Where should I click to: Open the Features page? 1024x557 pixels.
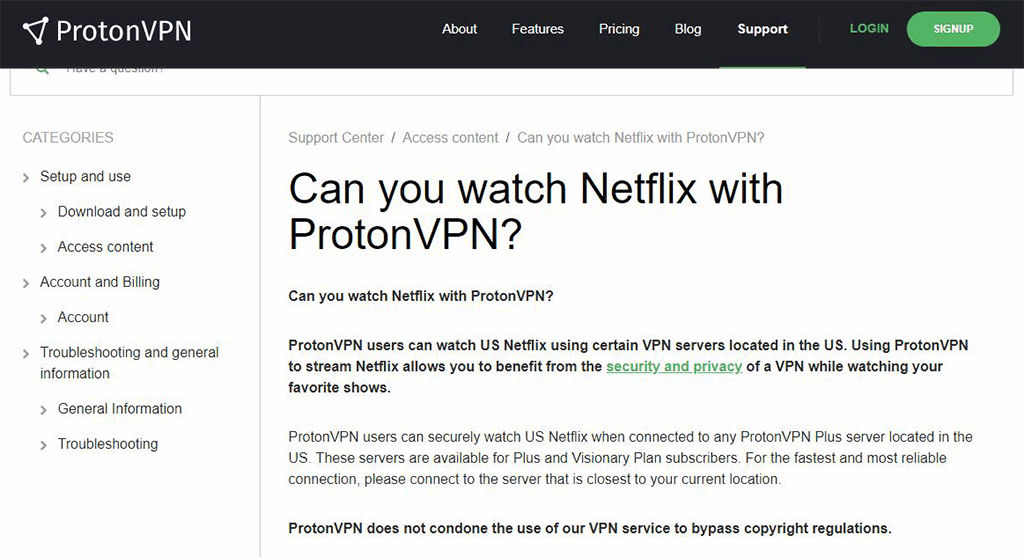[x=537, y=29]
